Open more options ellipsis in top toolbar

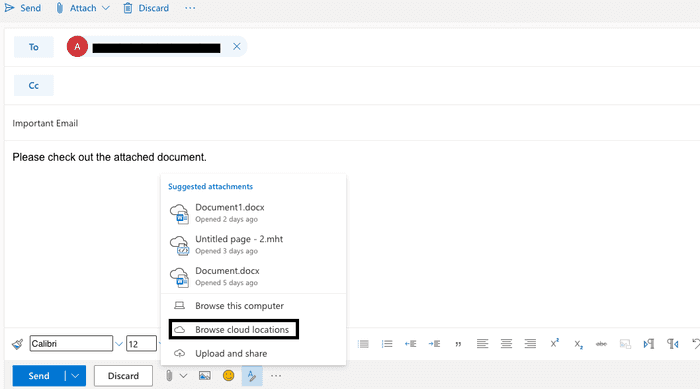pyautogui.click(x=190, y=8)
